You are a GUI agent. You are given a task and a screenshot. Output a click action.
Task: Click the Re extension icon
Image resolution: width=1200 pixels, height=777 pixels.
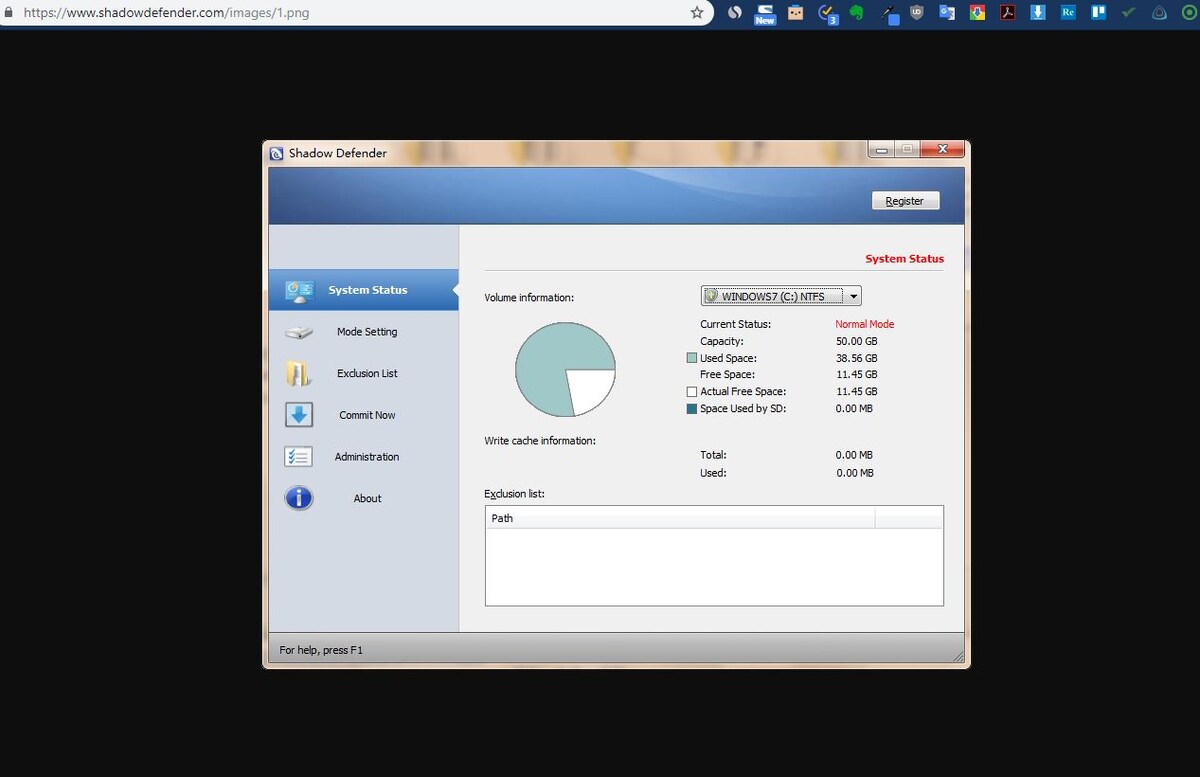[1068, 13]
